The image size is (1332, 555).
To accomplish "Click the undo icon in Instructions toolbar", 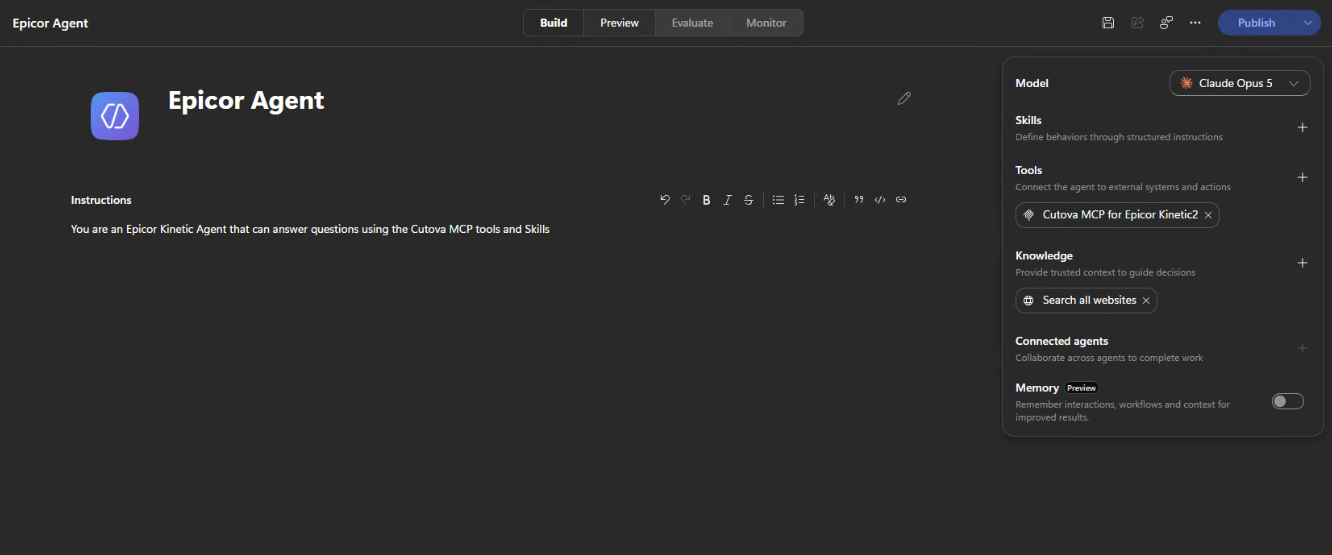I will (665, 200).
